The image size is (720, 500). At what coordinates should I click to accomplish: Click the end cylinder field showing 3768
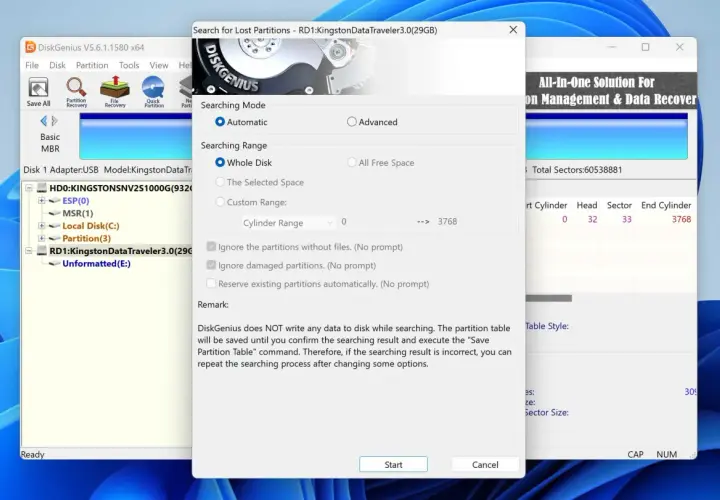[x=447, y=221]
